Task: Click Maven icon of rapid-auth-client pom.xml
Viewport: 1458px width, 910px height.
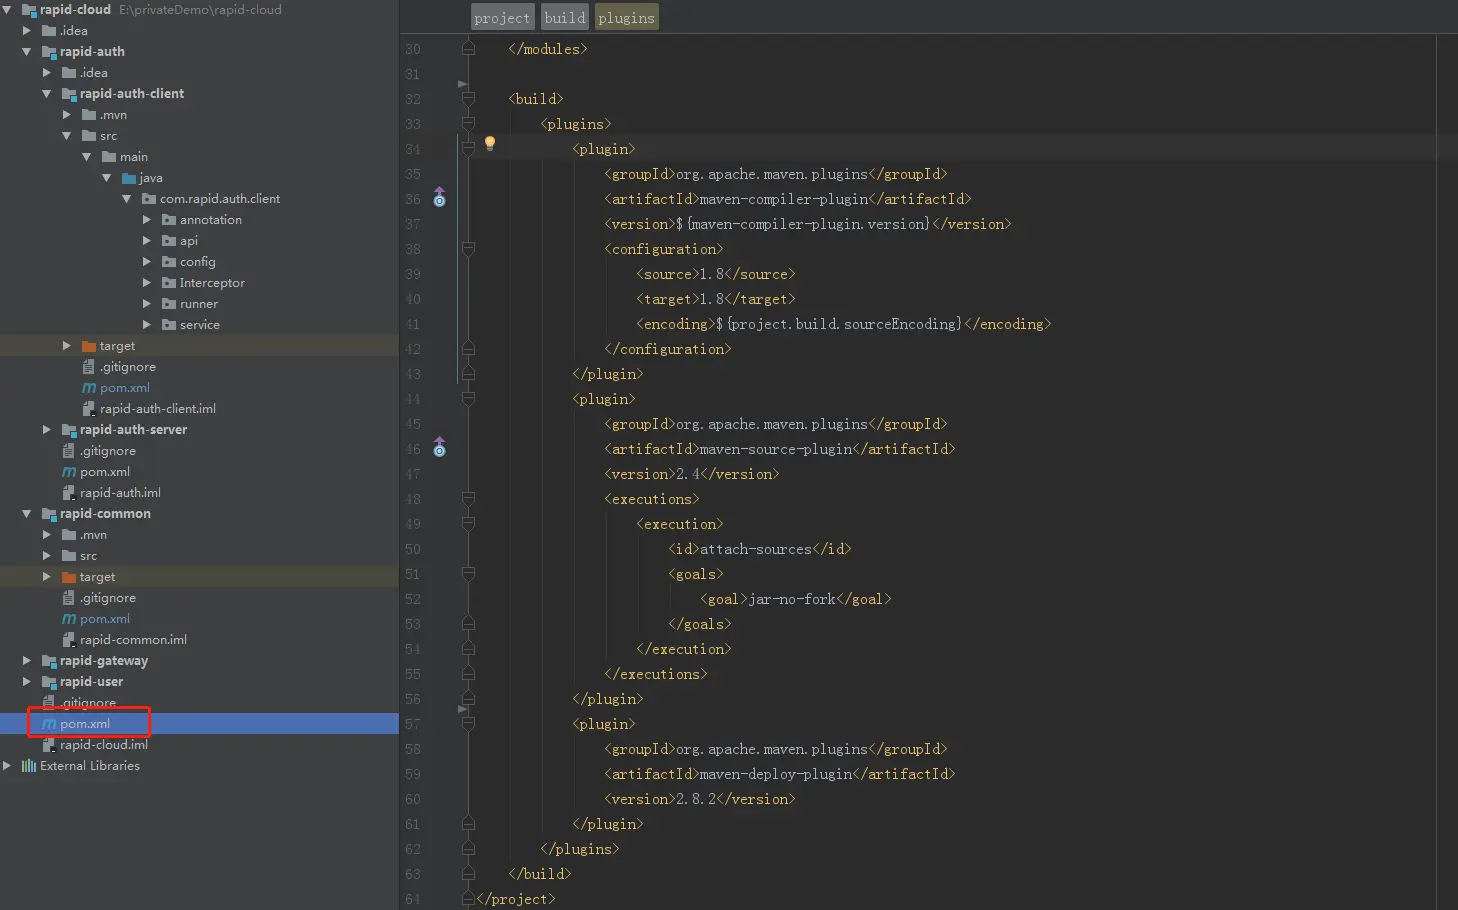Action: pyautogui.click(x=89, y=388)
